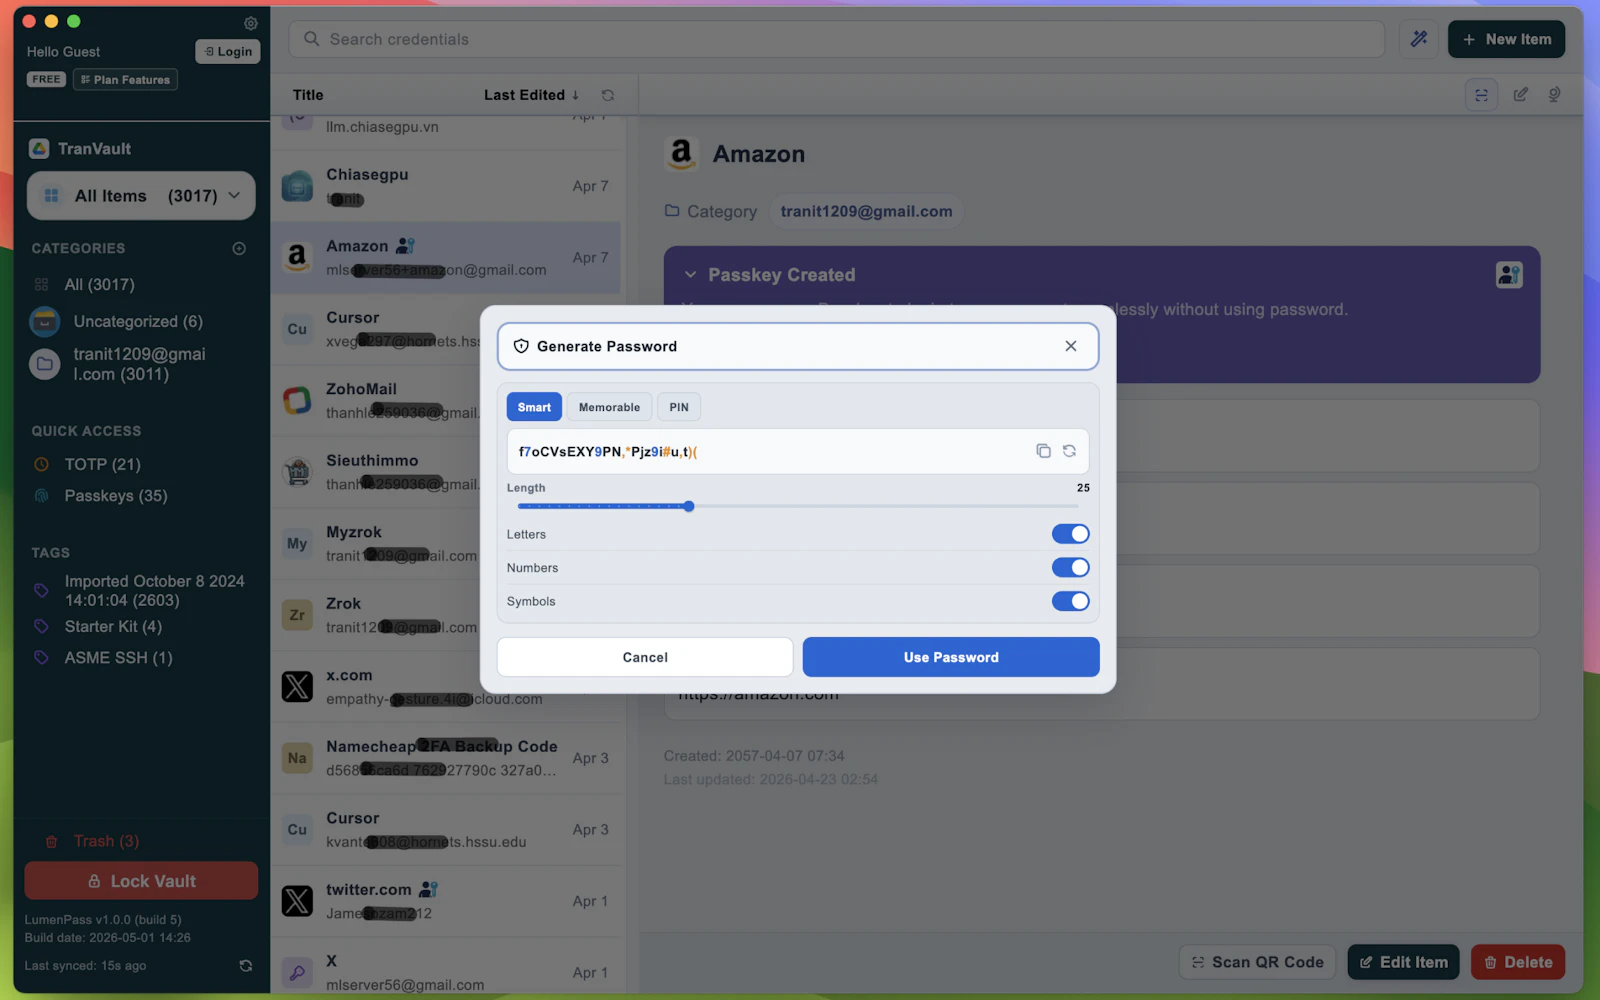
Task: Switch to the Memorable password tab
Action: tap(609, 407)
